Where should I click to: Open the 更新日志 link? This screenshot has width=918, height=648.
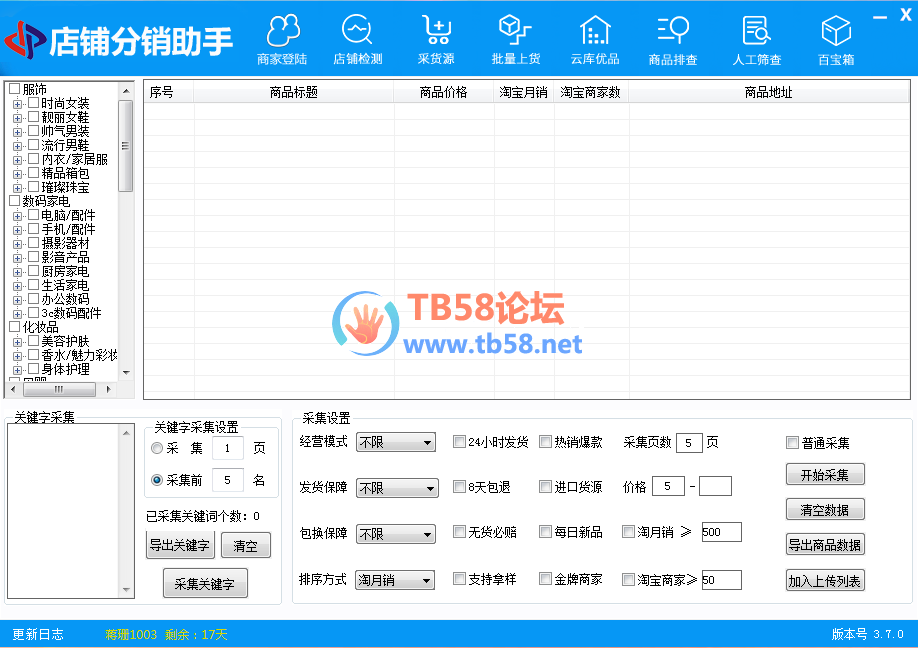point(38,634)
